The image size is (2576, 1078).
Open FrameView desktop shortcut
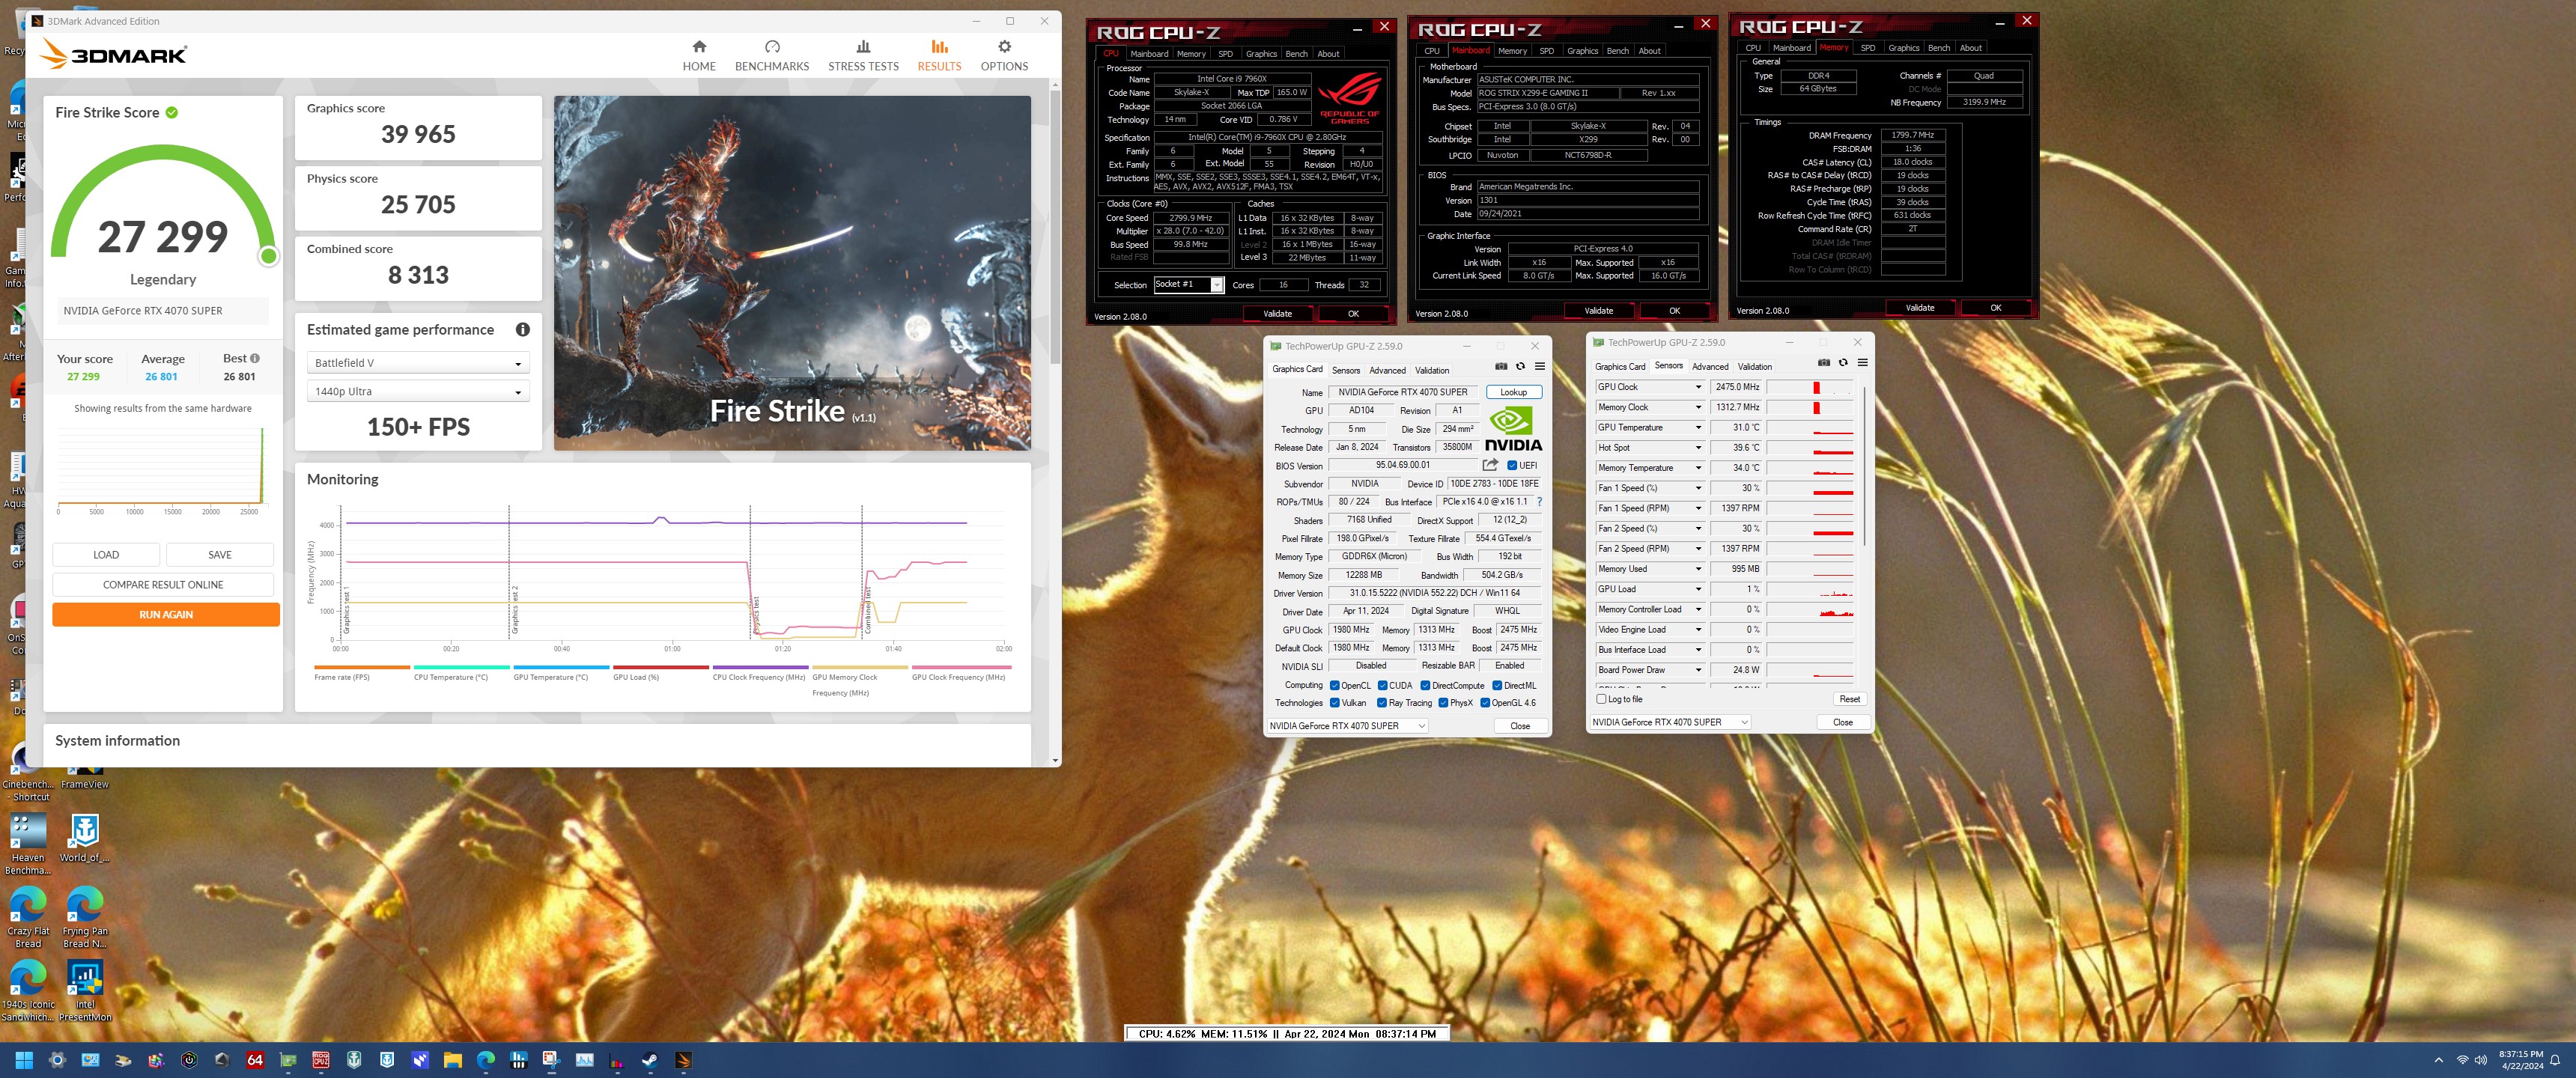coord(84,778)
